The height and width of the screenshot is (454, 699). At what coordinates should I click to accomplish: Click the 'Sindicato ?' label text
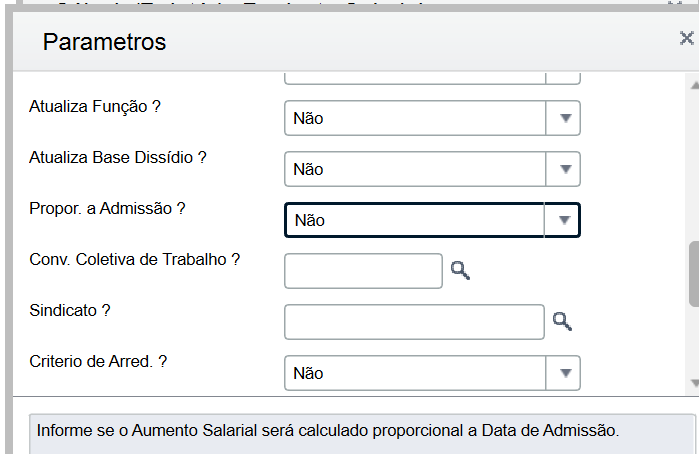(70, 310)
